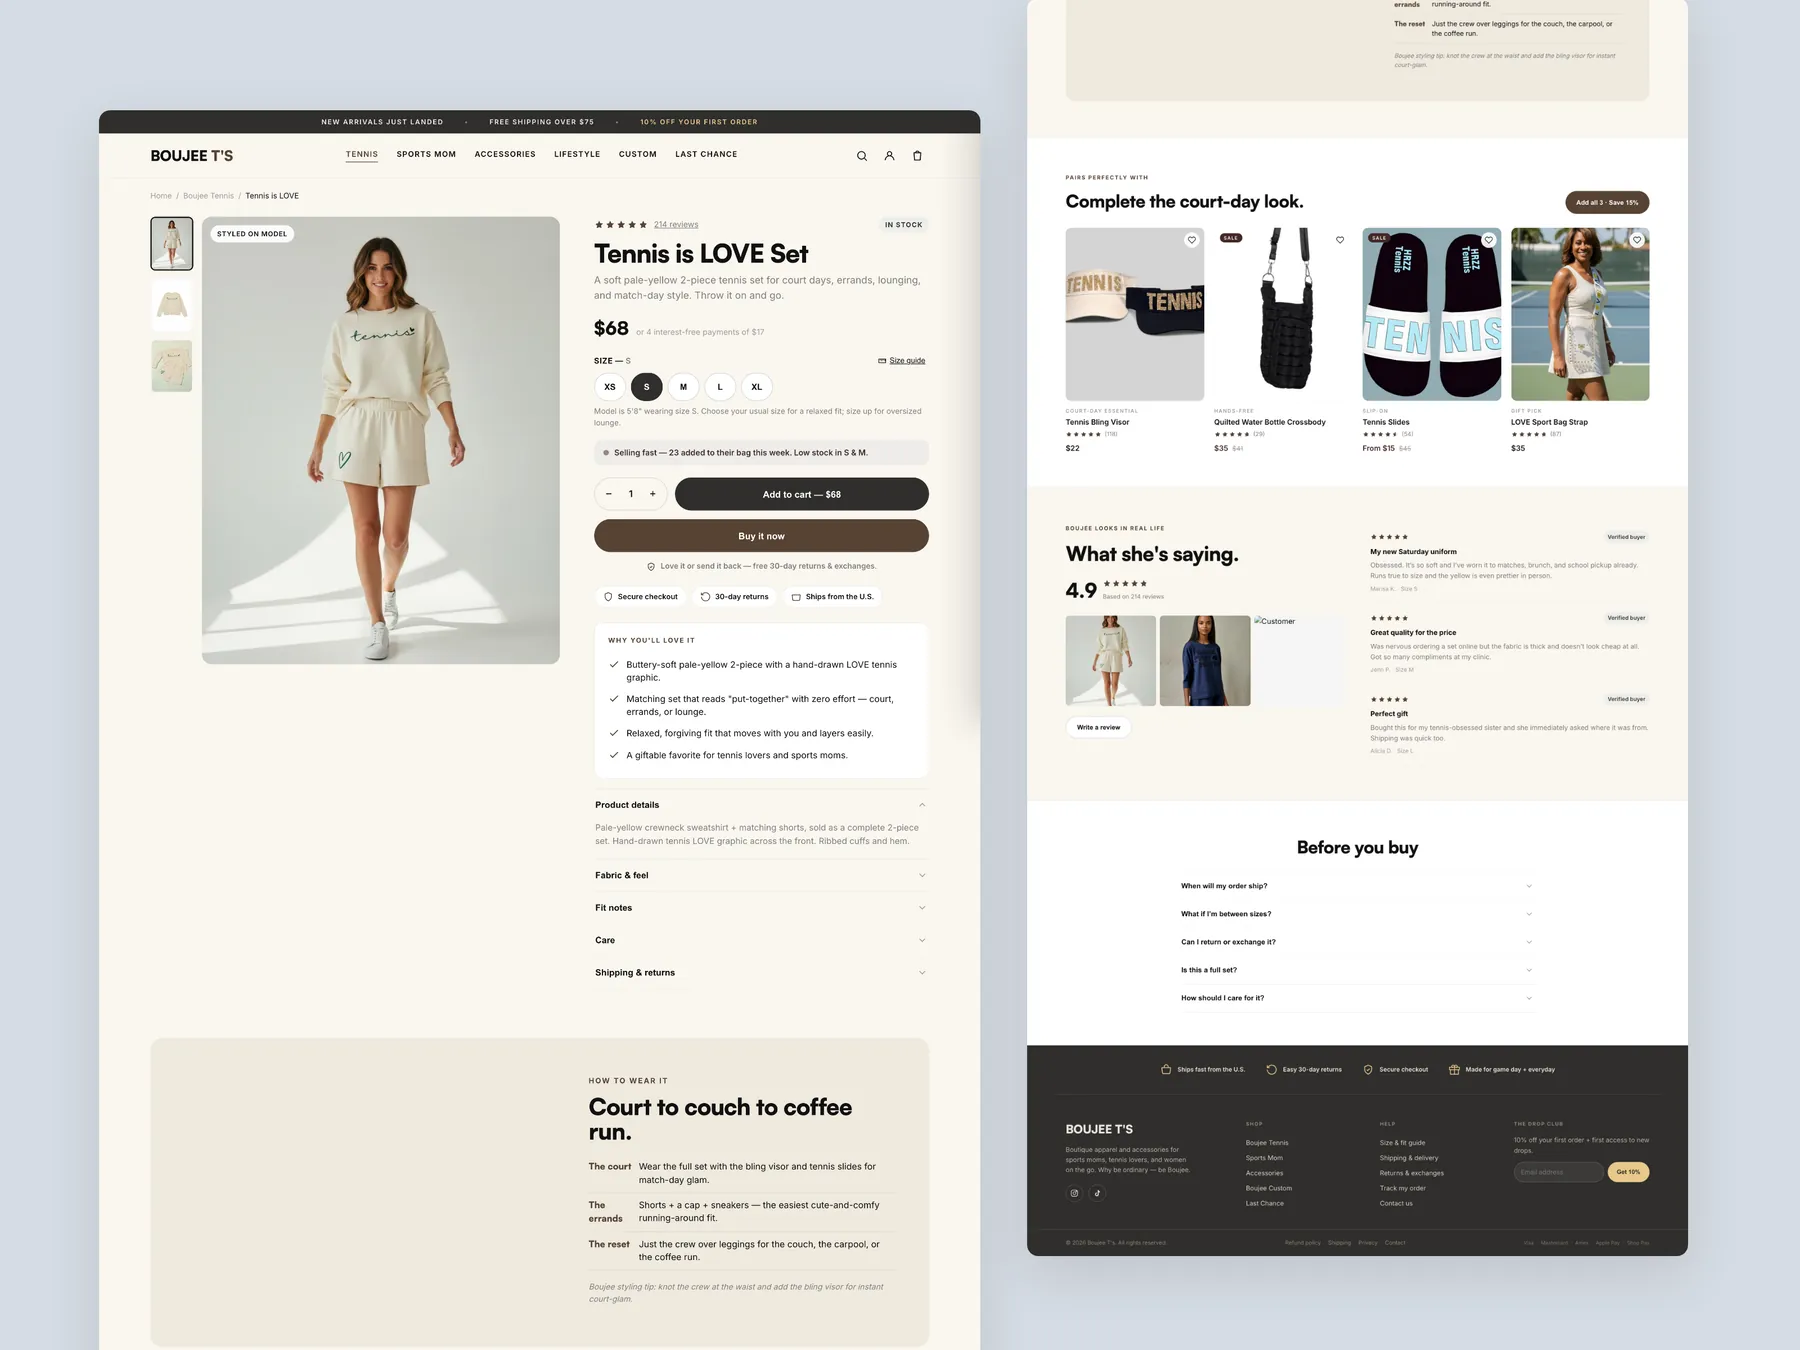Open the Lifestyle nav item
This screenshot has height=1350, width=1800.
(x=577, y=154)
